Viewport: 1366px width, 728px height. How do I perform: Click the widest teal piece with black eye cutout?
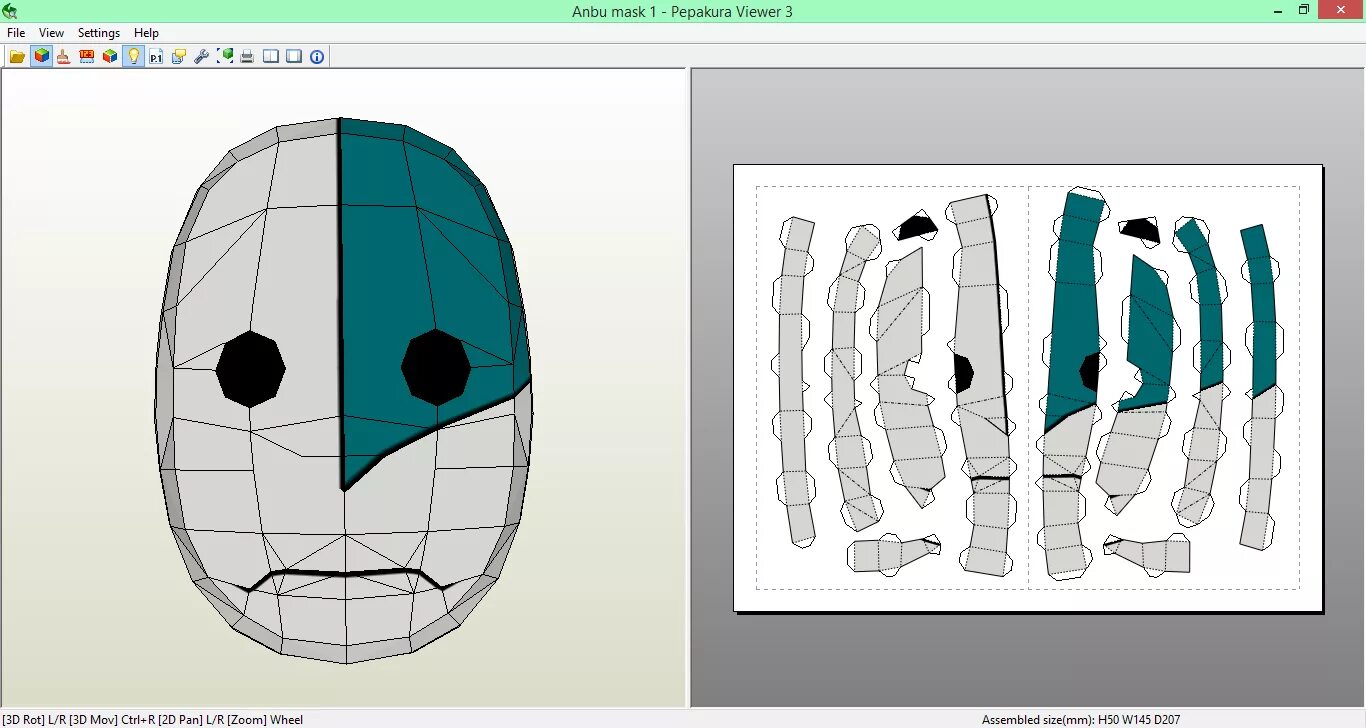[1075, 312]
